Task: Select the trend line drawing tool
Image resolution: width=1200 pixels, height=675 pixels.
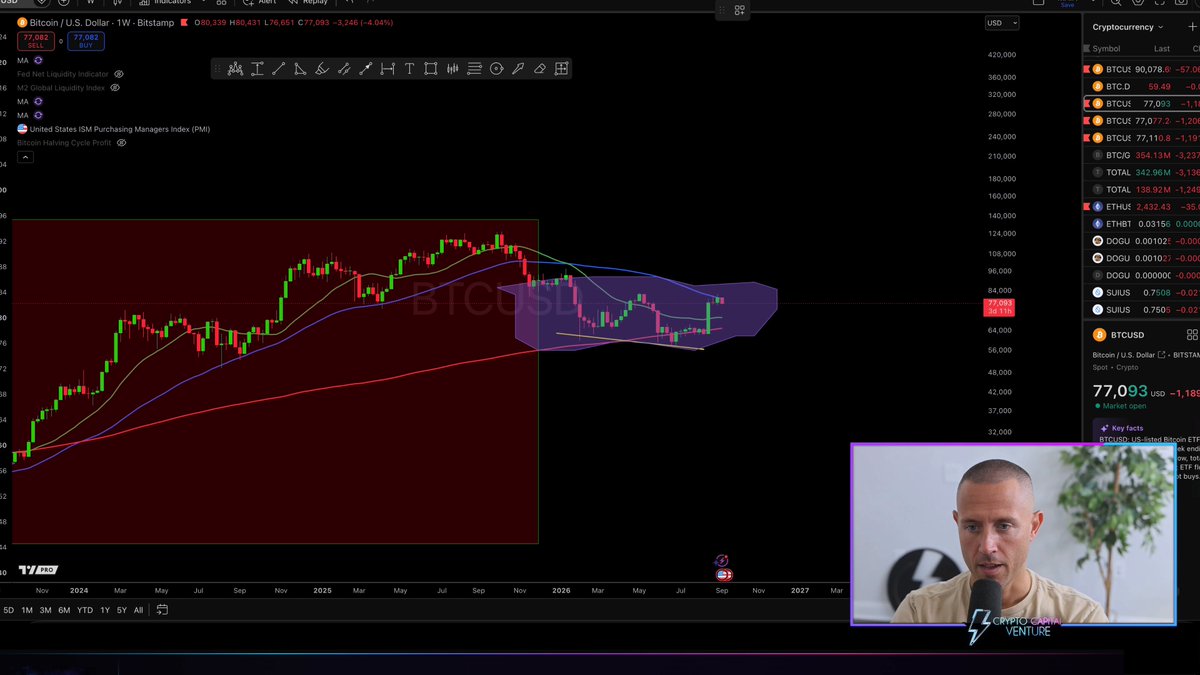Action: point(279,68)
